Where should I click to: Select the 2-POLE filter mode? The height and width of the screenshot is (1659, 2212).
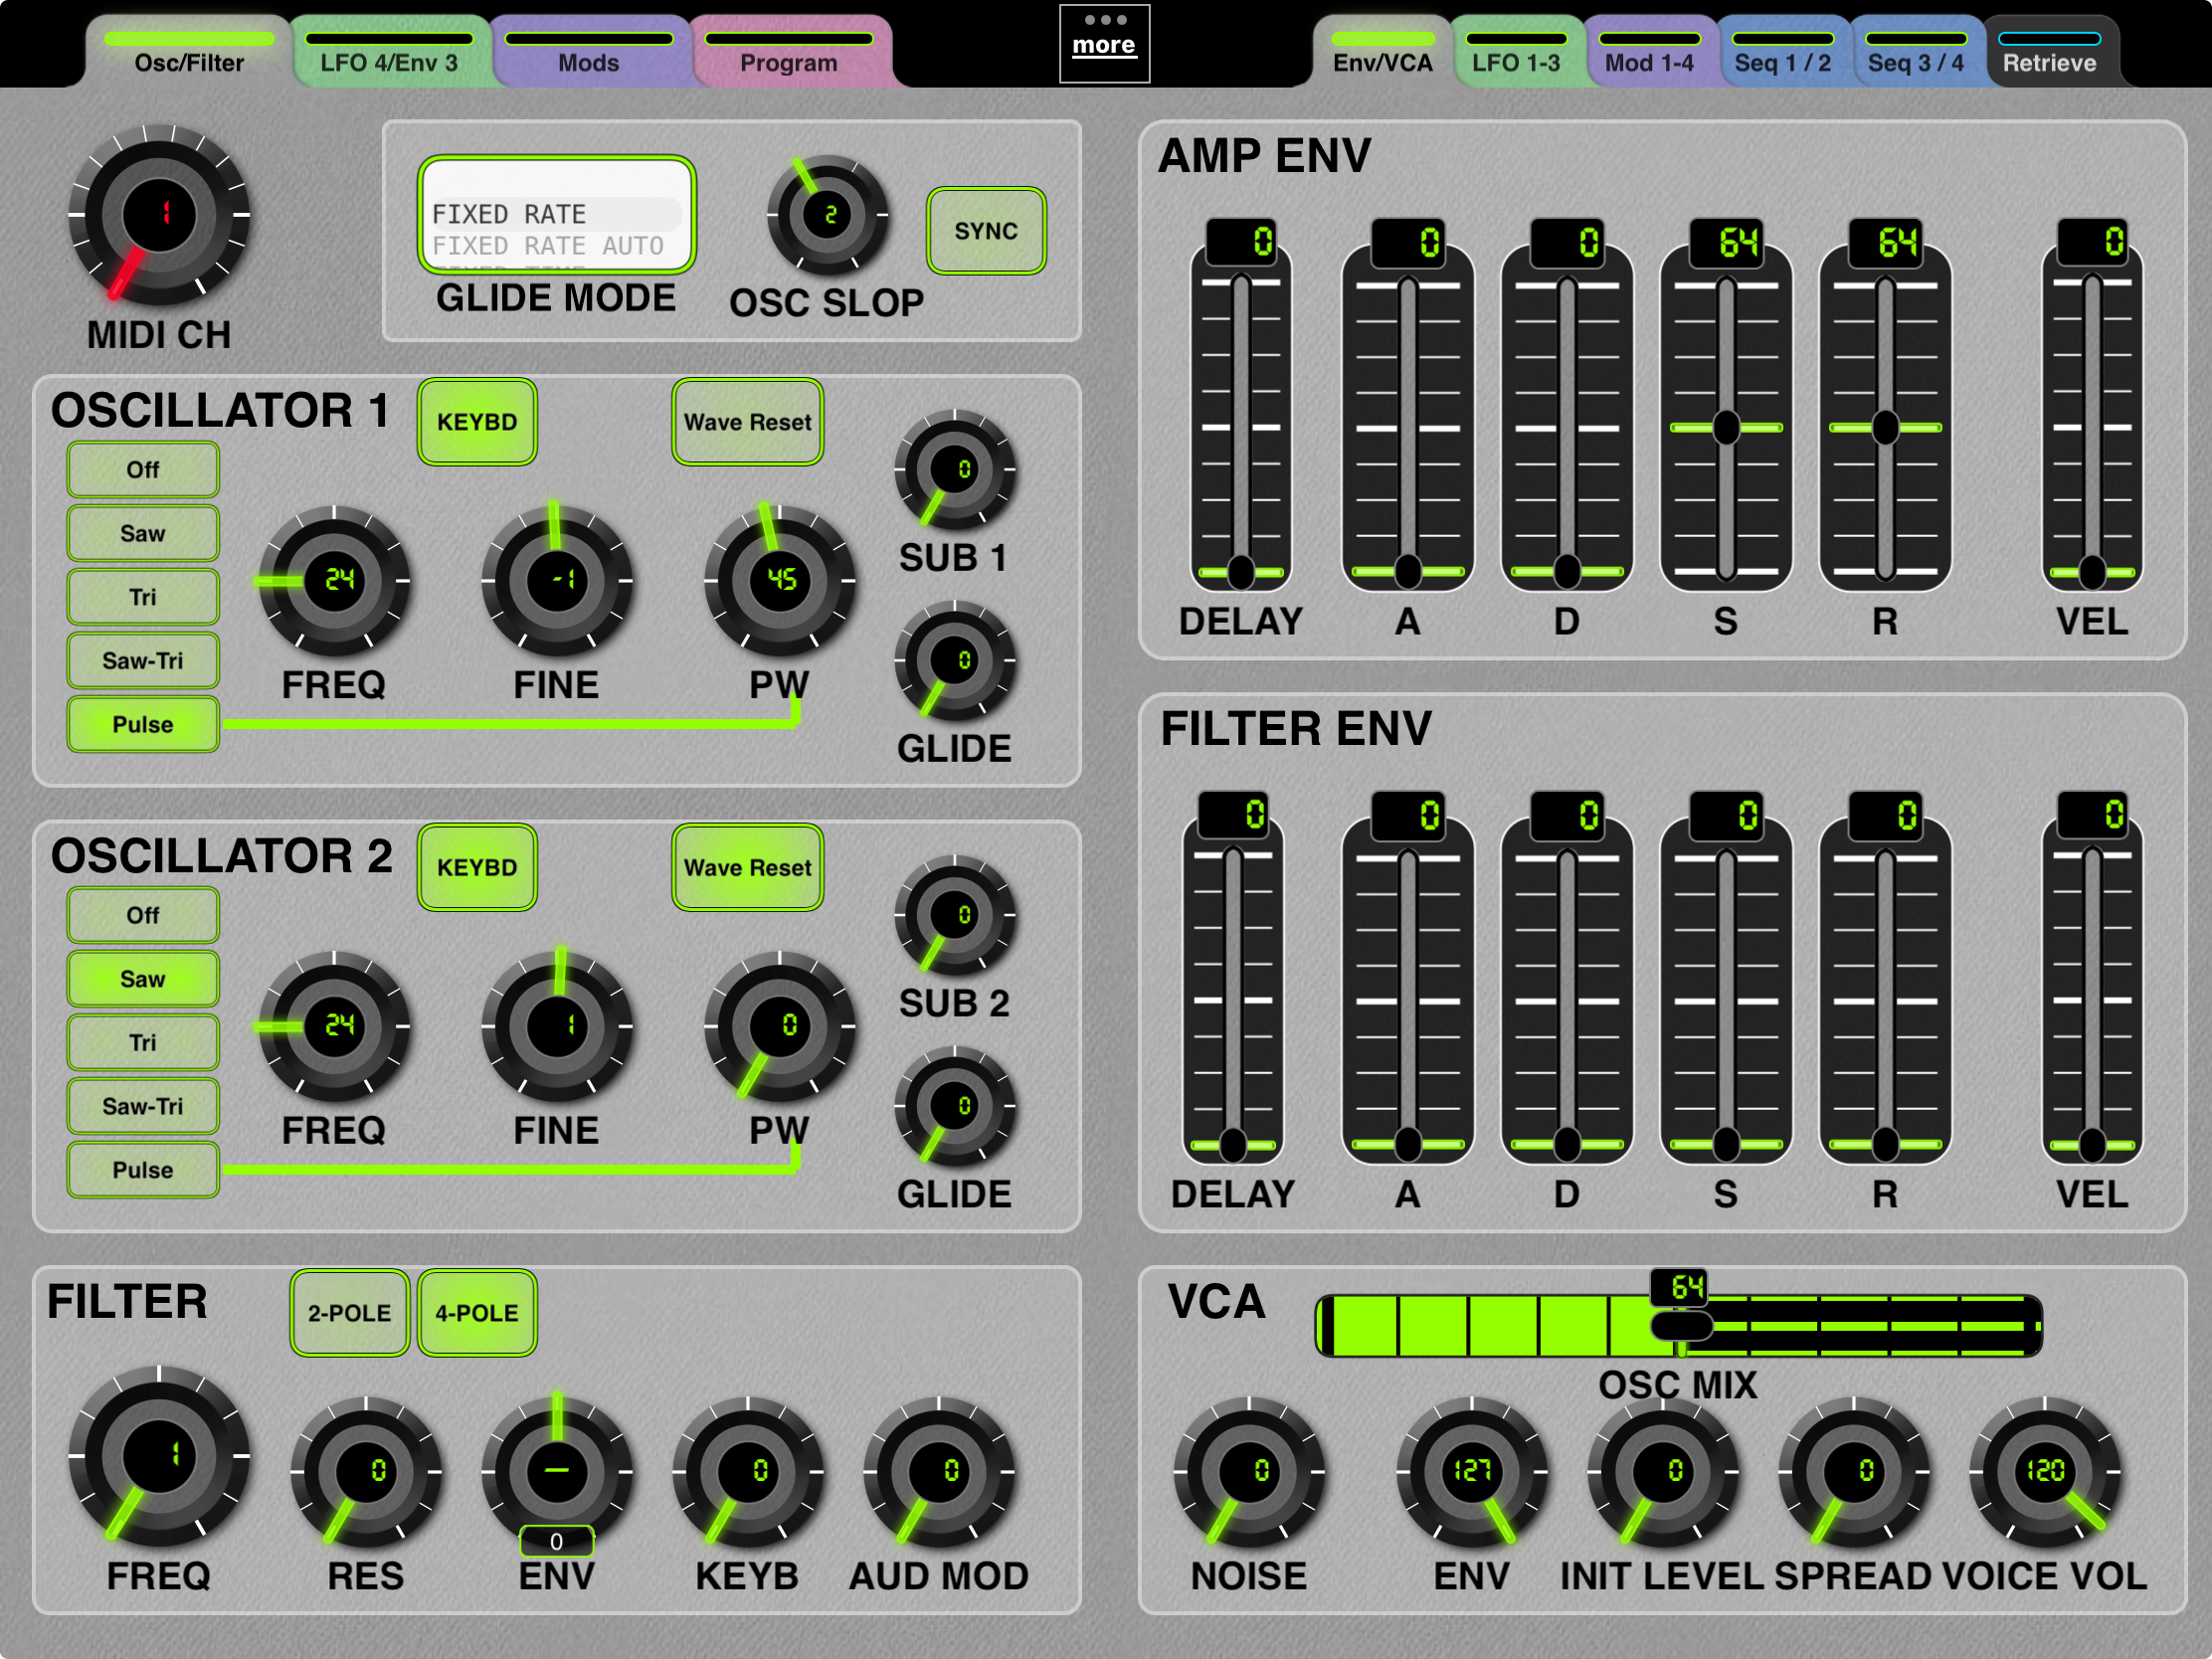coord(350,1313)
